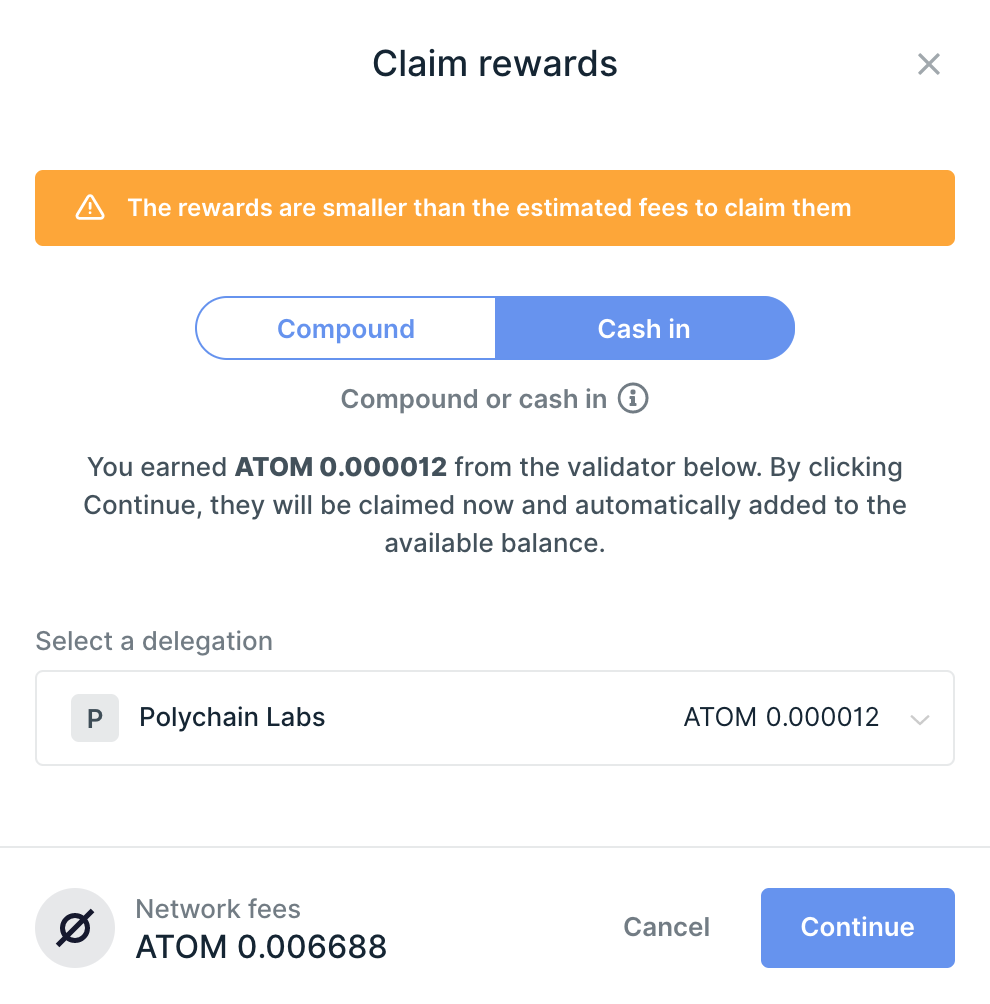Image resolution: width=990 pixels, height=1004 pixels.
Task: Switch to the Compound option
Action: click(346, 329)
